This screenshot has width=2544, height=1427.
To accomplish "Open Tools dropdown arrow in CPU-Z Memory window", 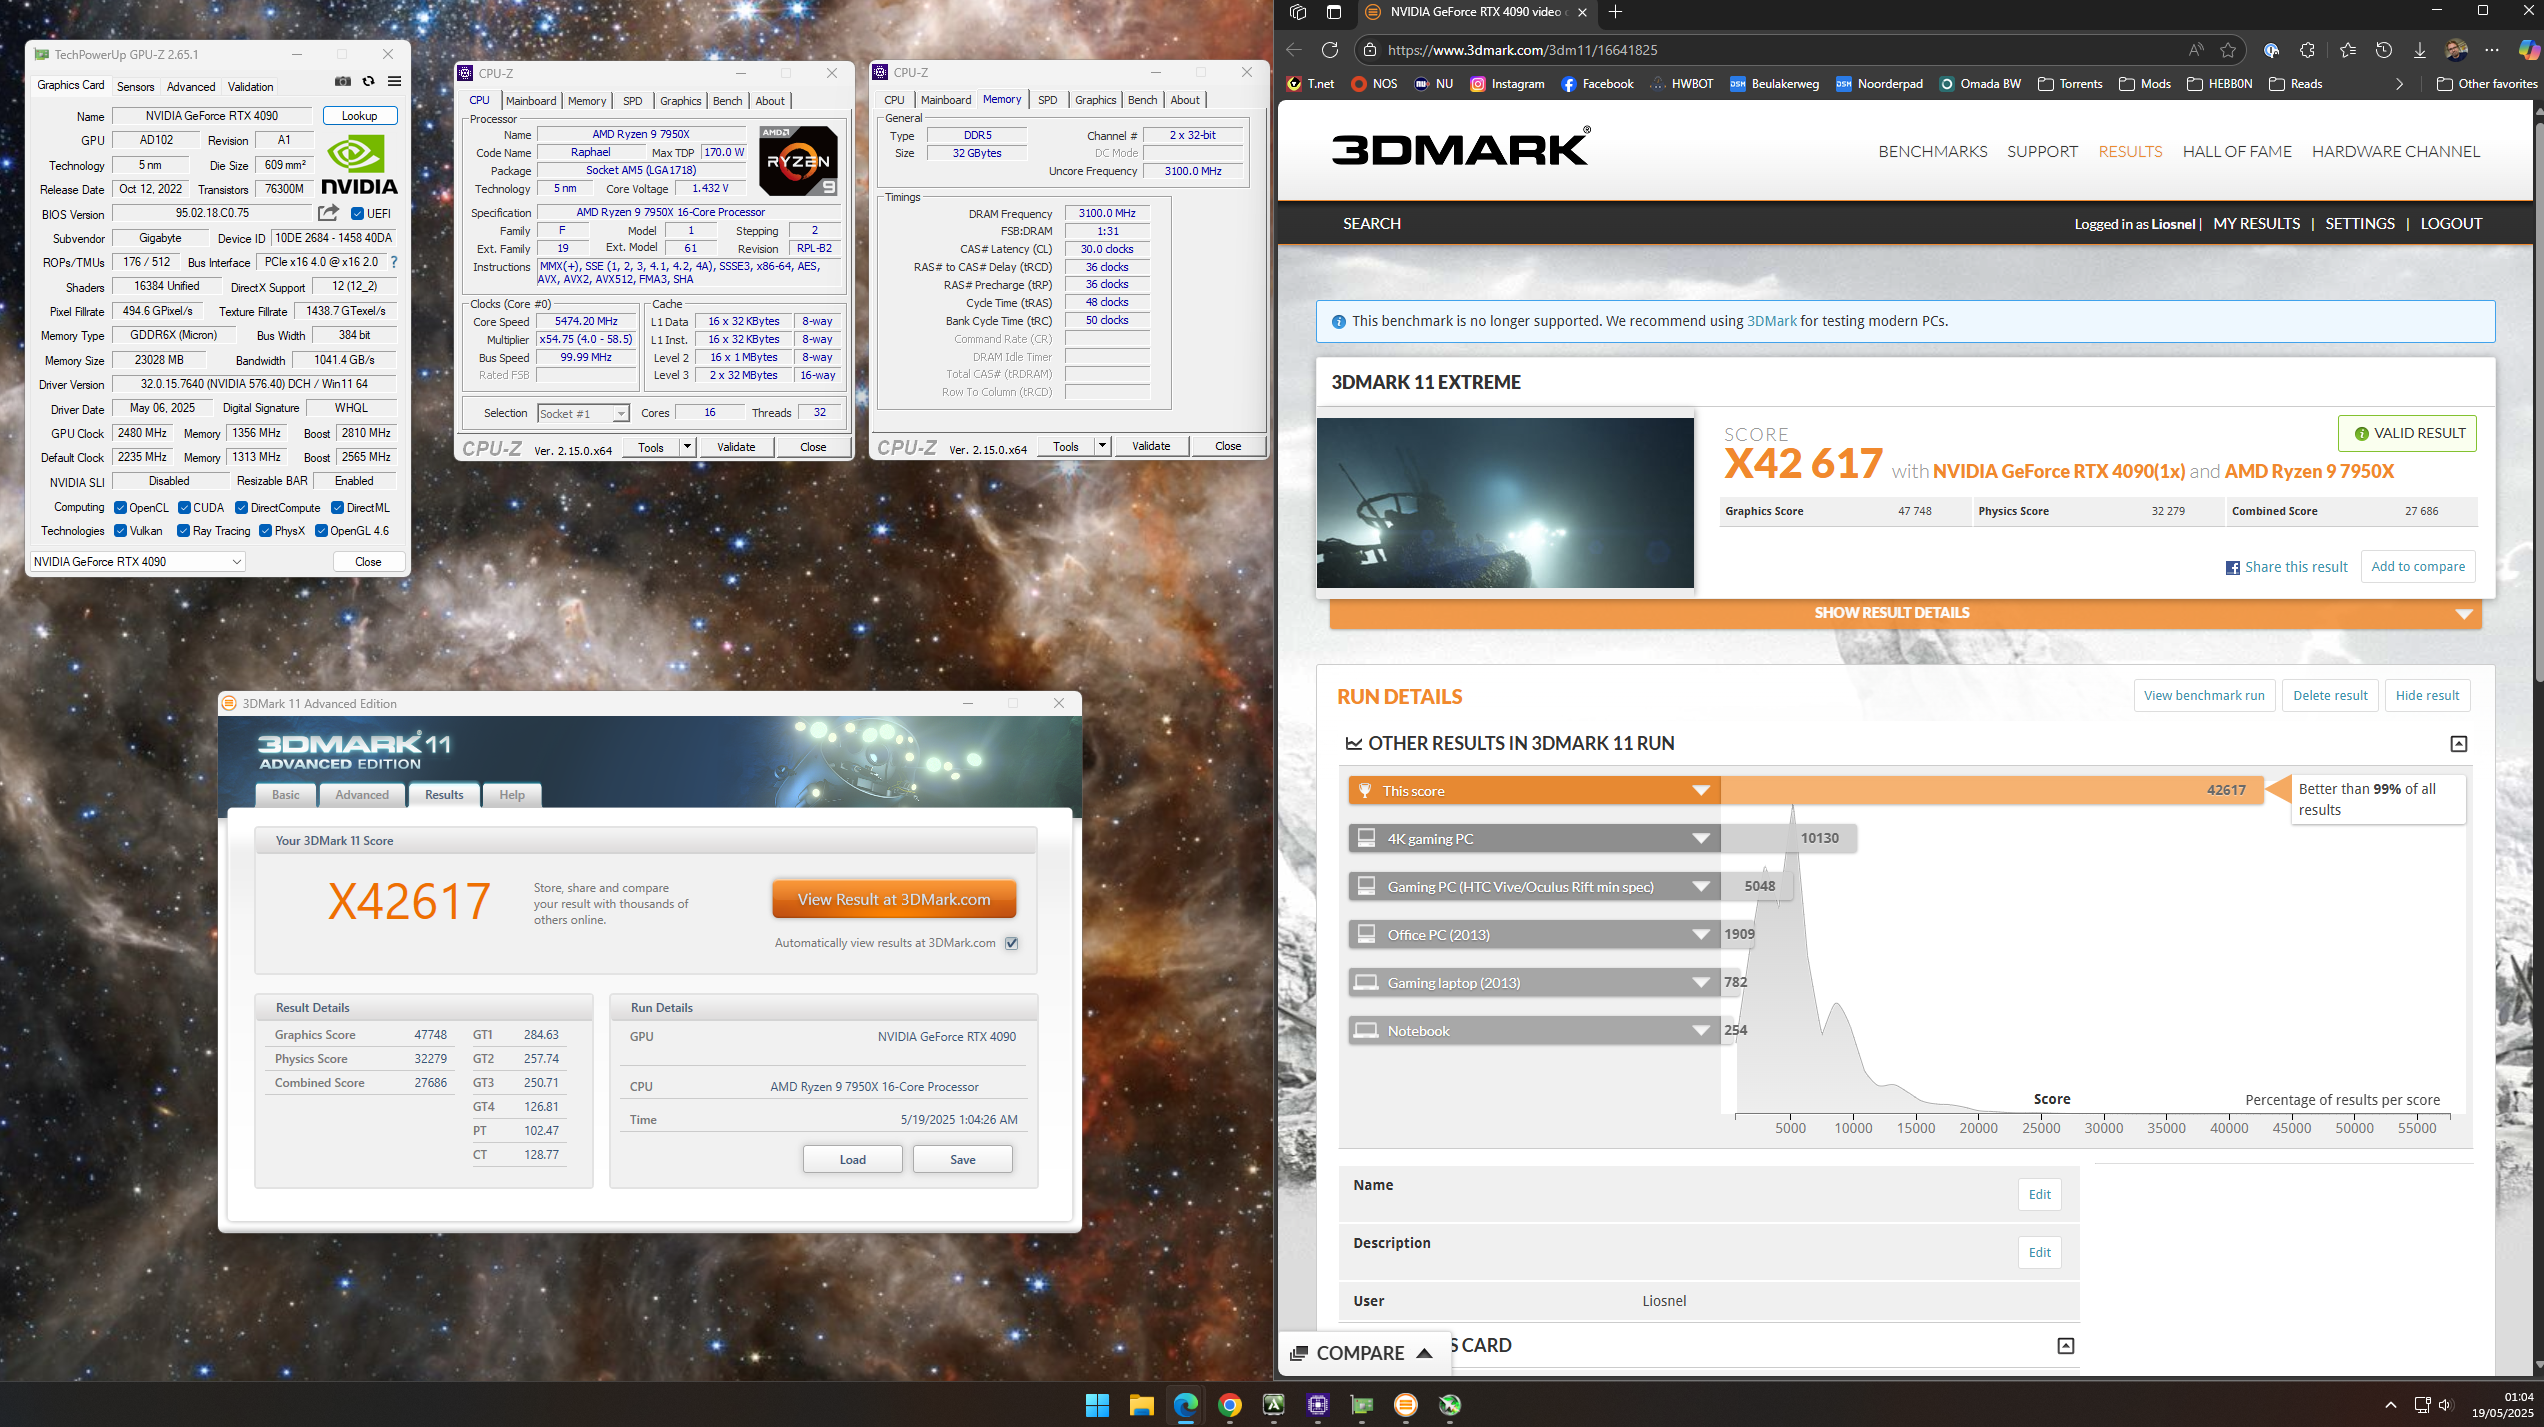I will [x=1102, y=446].
